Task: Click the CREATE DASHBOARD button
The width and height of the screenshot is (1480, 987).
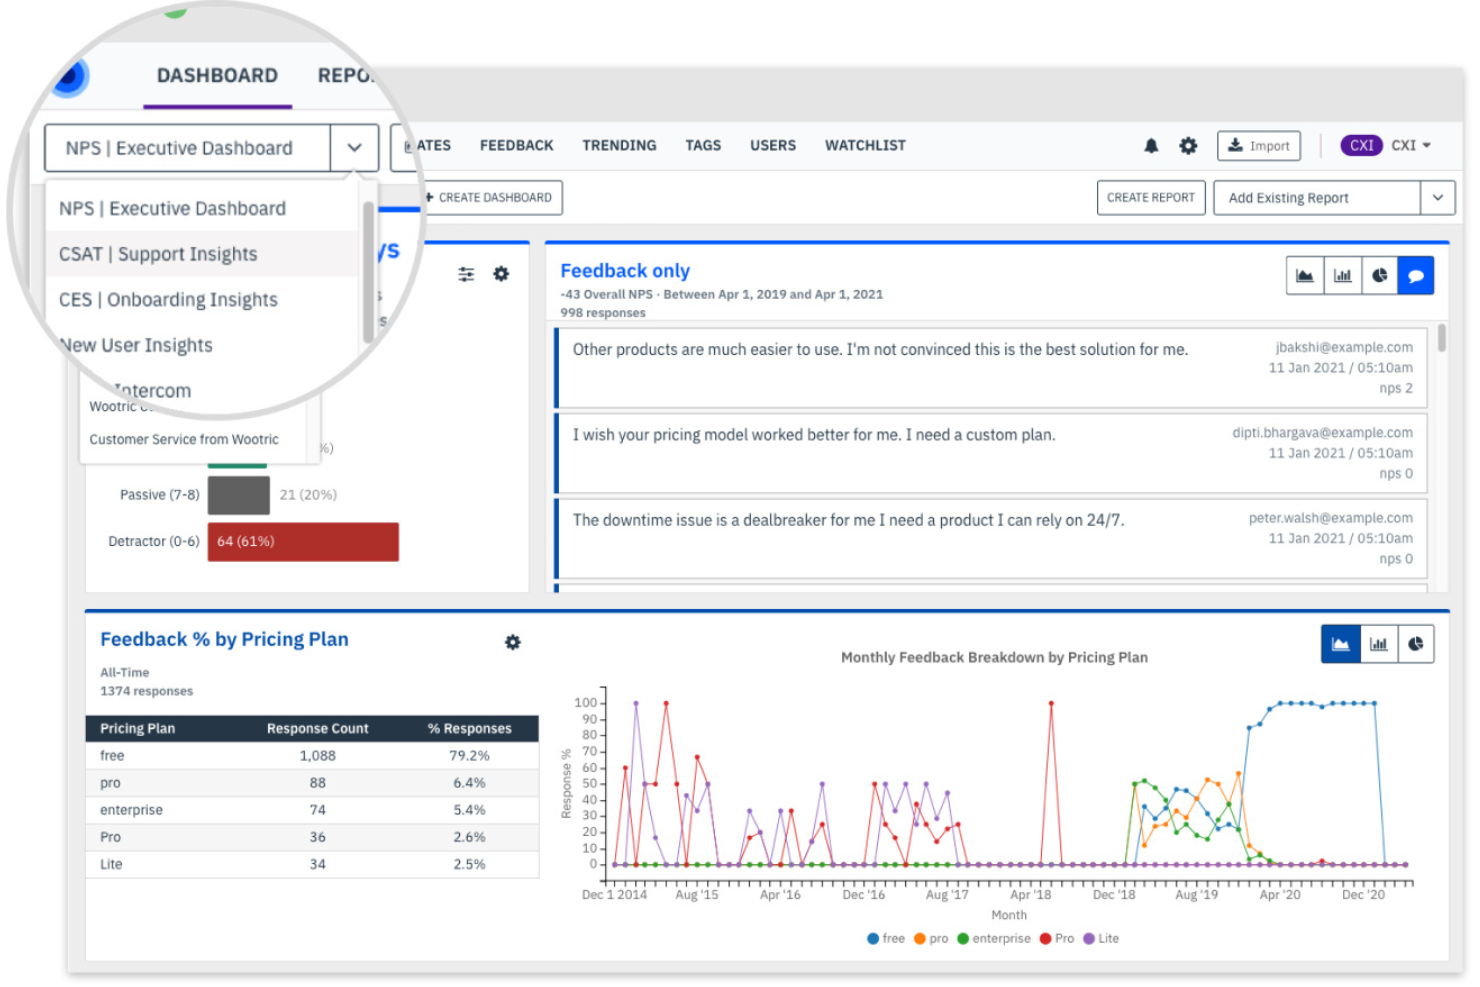Action: tap(490, 198)
